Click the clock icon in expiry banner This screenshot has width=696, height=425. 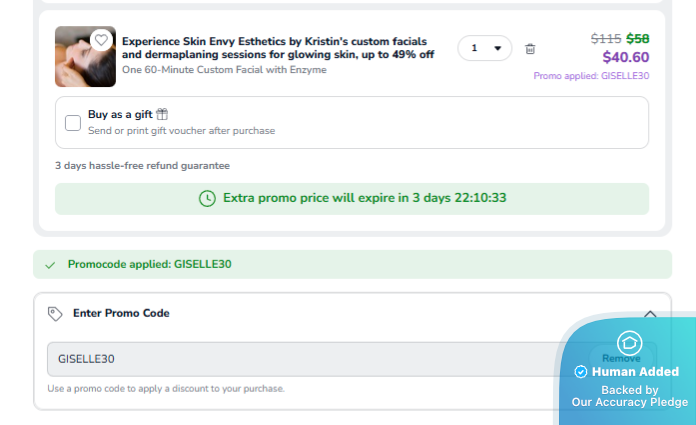207,198
